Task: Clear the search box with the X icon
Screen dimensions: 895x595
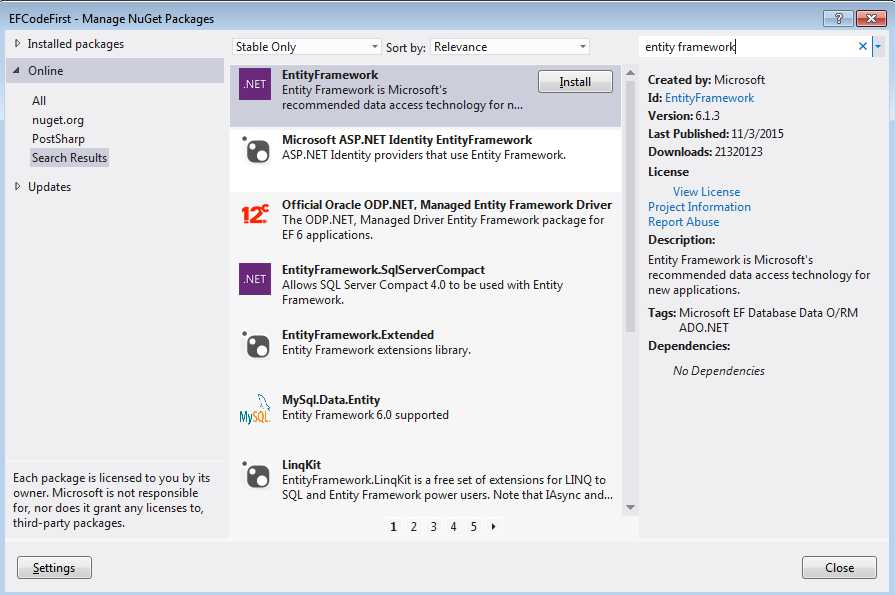Action: pyautogui.click(x=862, y=47)
